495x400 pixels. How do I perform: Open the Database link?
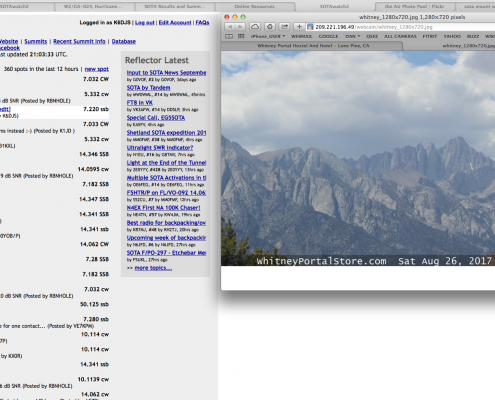tap(124, 41)
